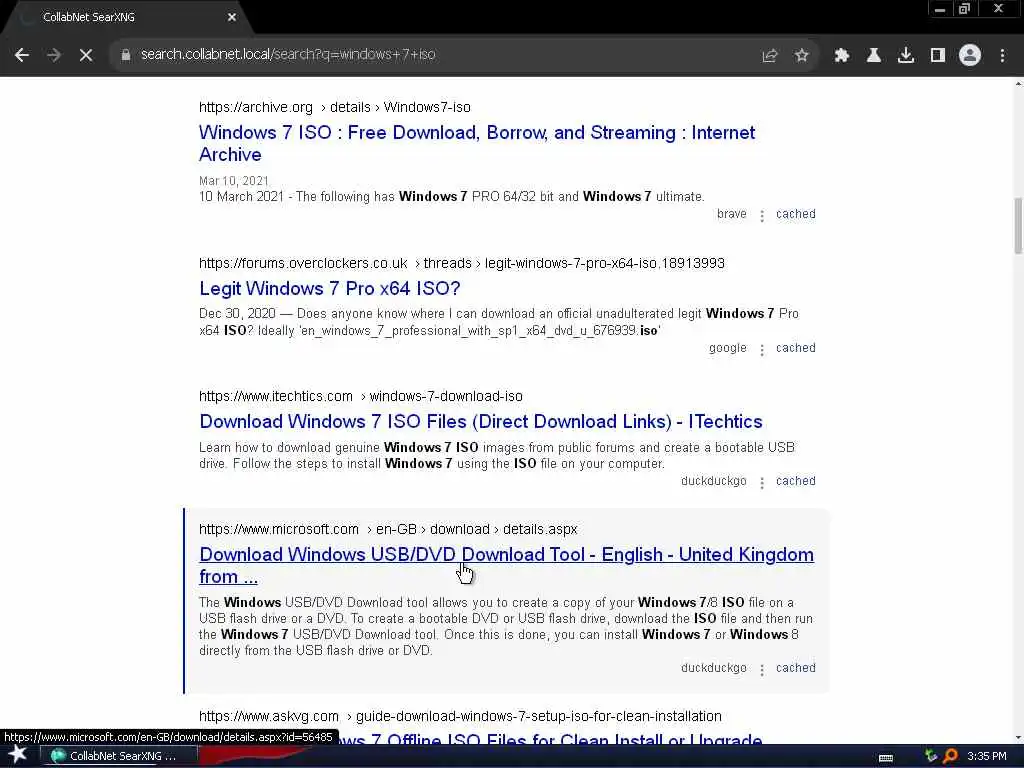1024x768 pixels.
Task: Click the google engine label
Action: 728,348
